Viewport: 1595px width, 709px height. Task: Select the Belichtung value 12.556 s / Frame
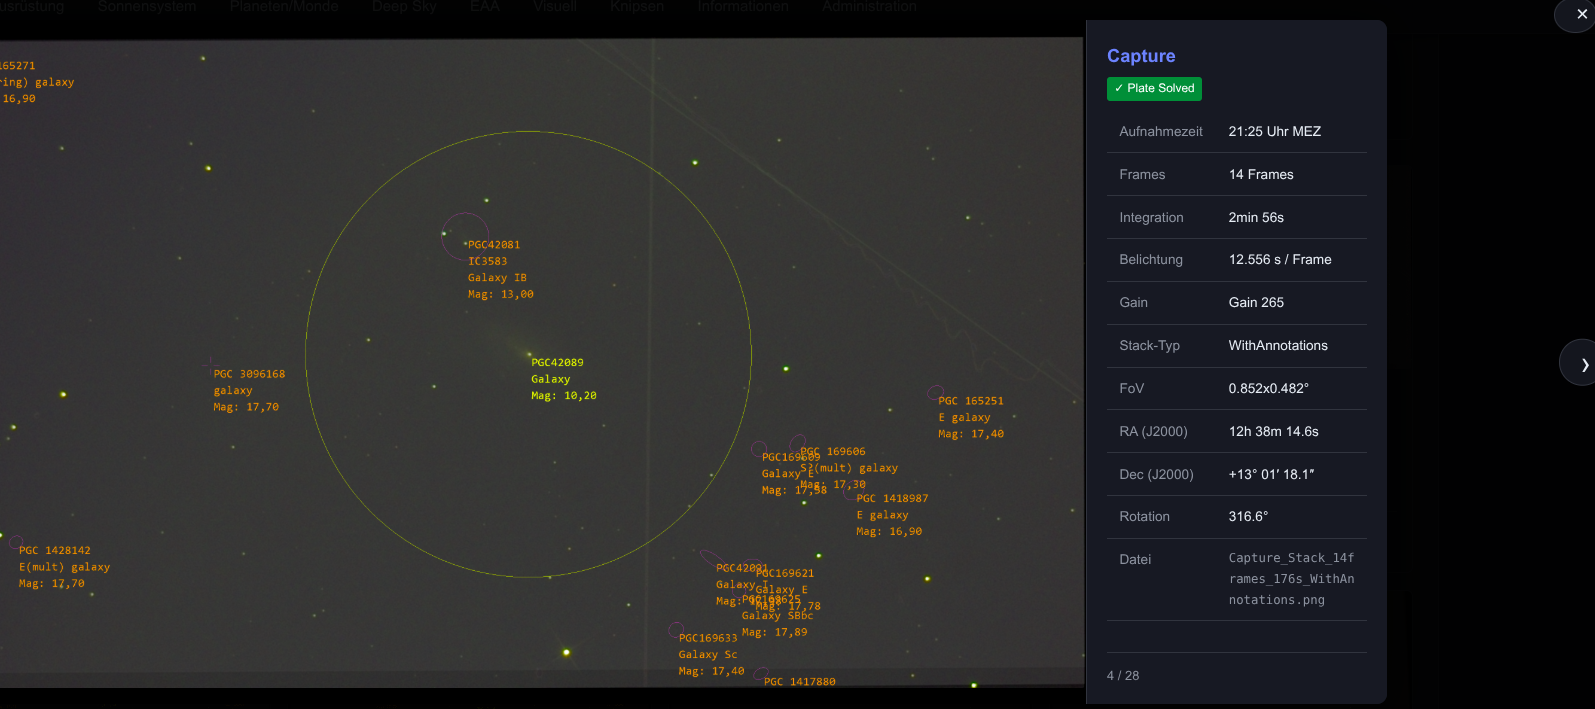[x=1280, y=259]
